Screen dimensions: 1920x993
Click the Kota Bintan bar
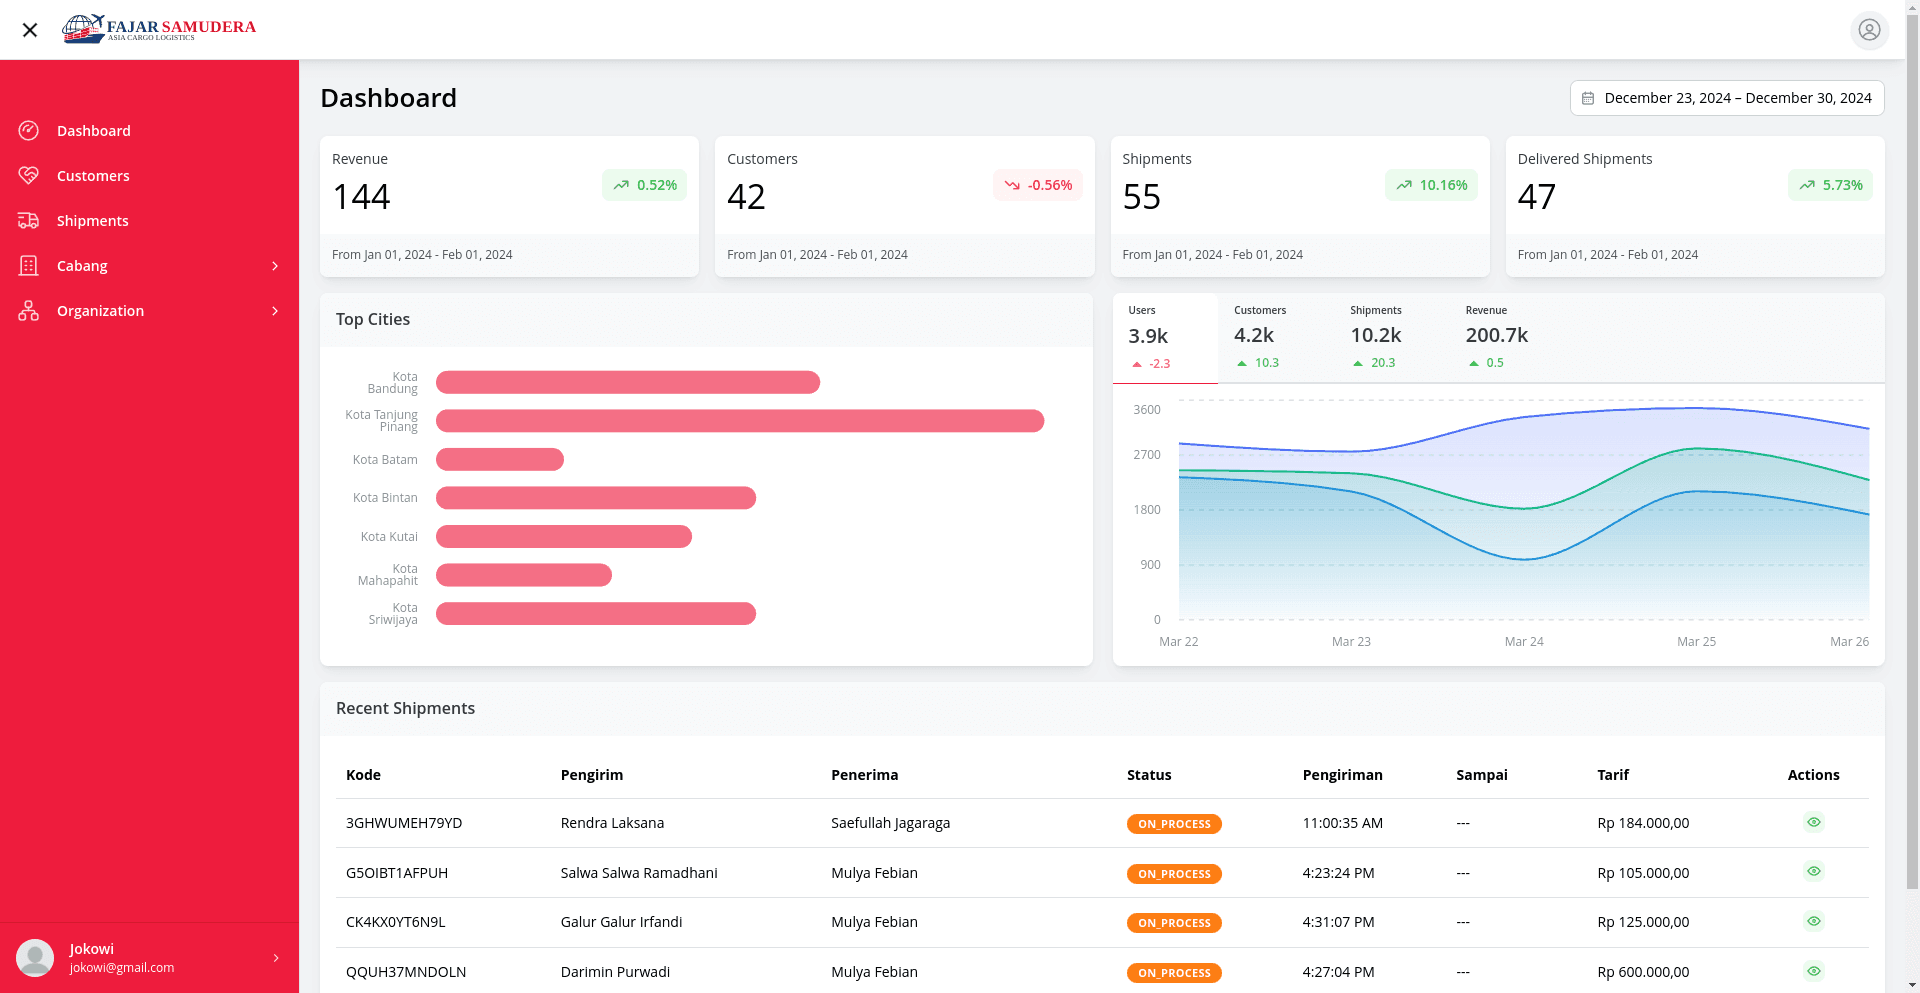point(596,498)
